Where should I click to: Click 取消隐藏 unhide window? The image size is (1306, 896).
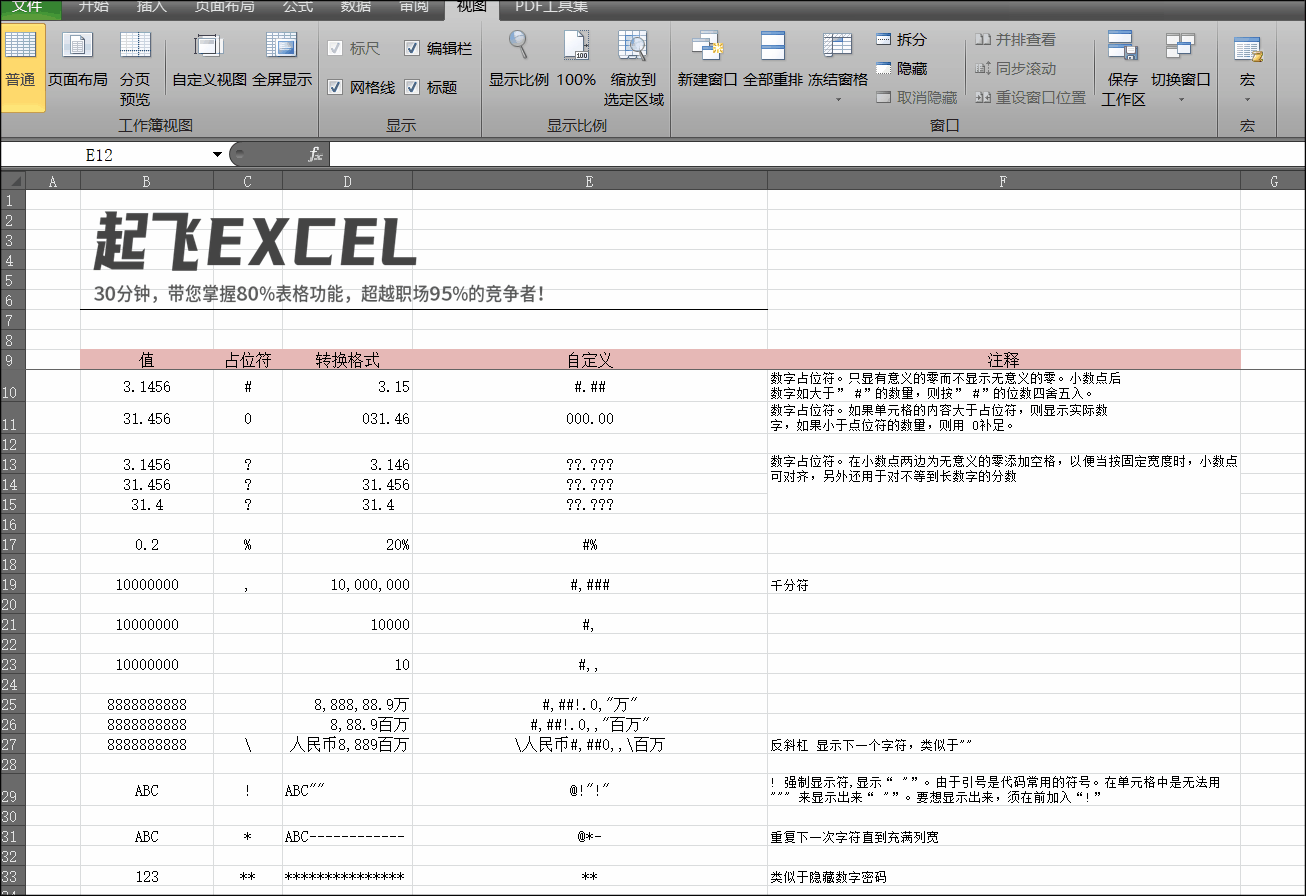916,98
